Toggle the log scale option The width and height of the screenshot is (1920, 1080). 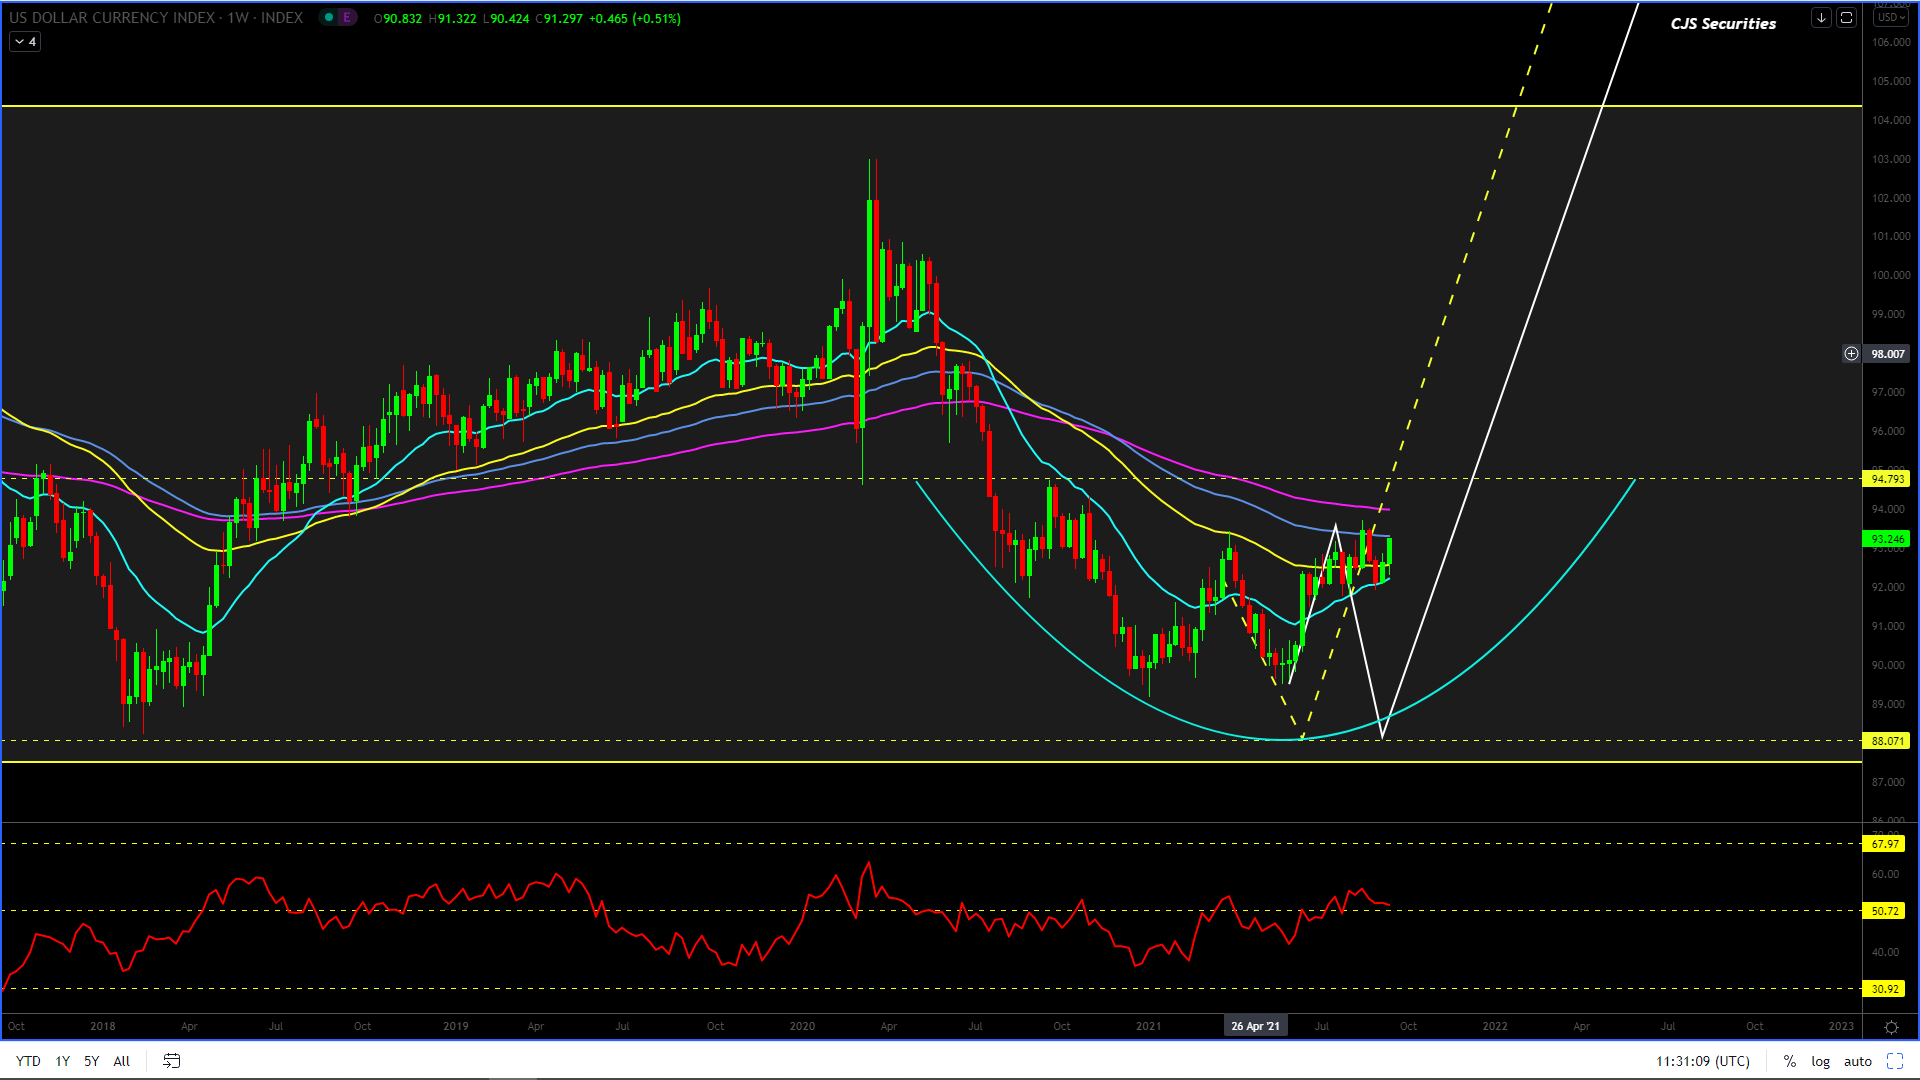point(1820,1061)
